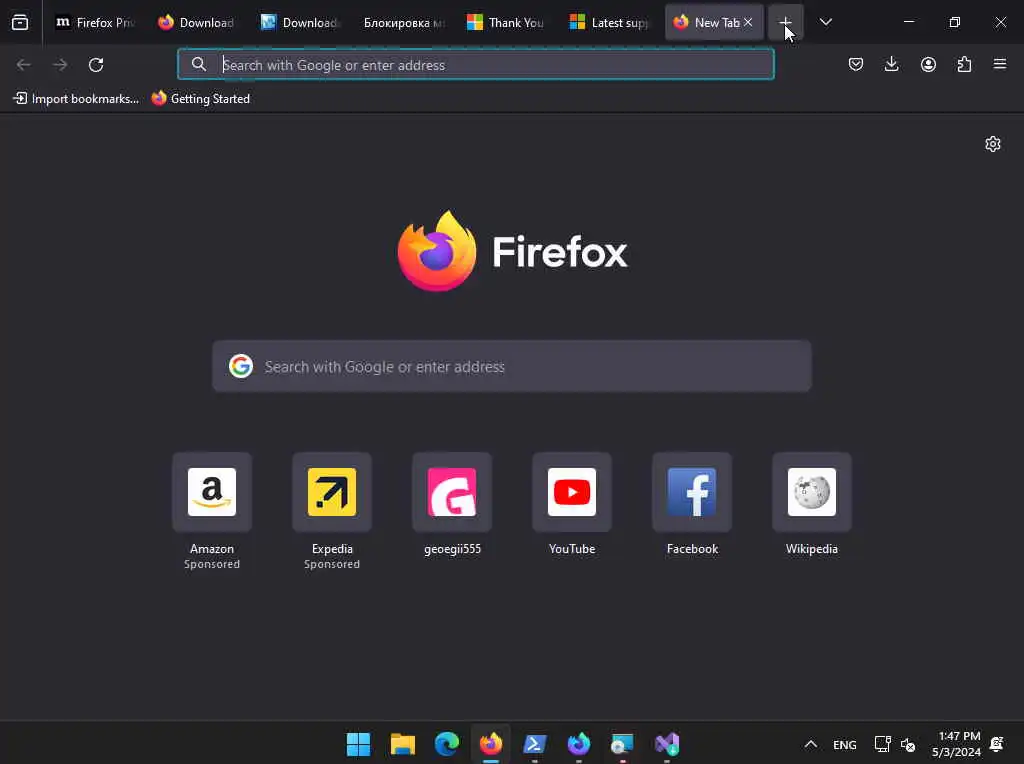Click Import bookmarks in the bookmarks toolbar
Image resolution: width=1024 pixels, height=764 pixels.
tap(76, 99)
